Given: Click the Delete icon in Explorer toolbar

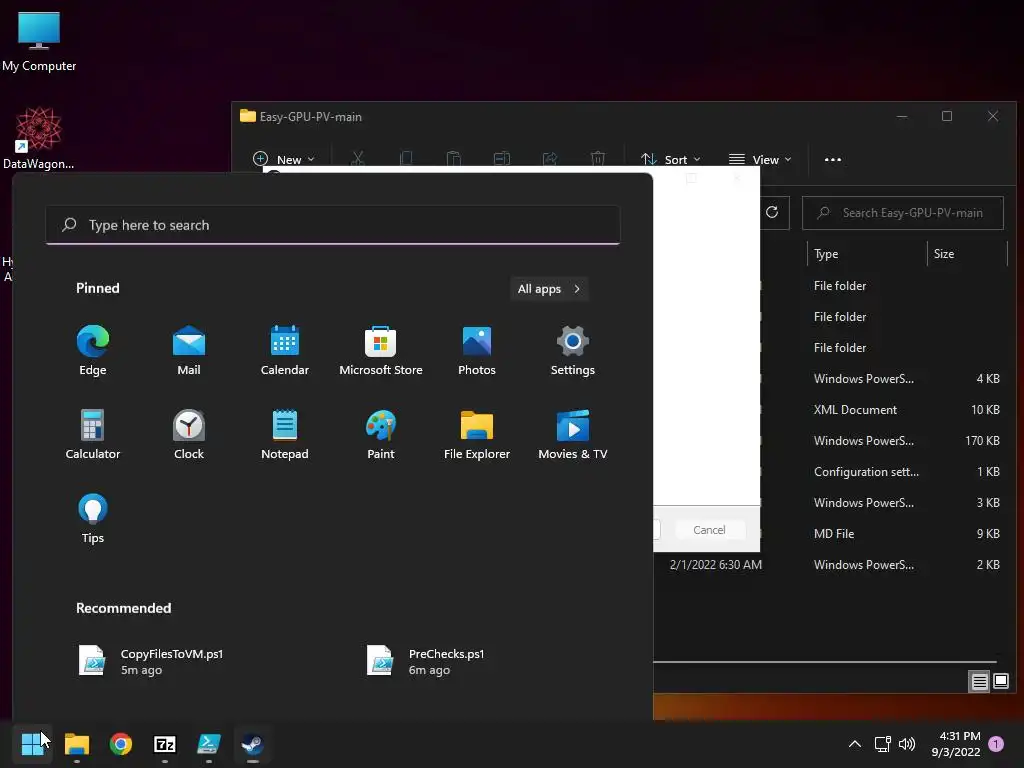Looking at the screenshot, I should tap(598, 159).
